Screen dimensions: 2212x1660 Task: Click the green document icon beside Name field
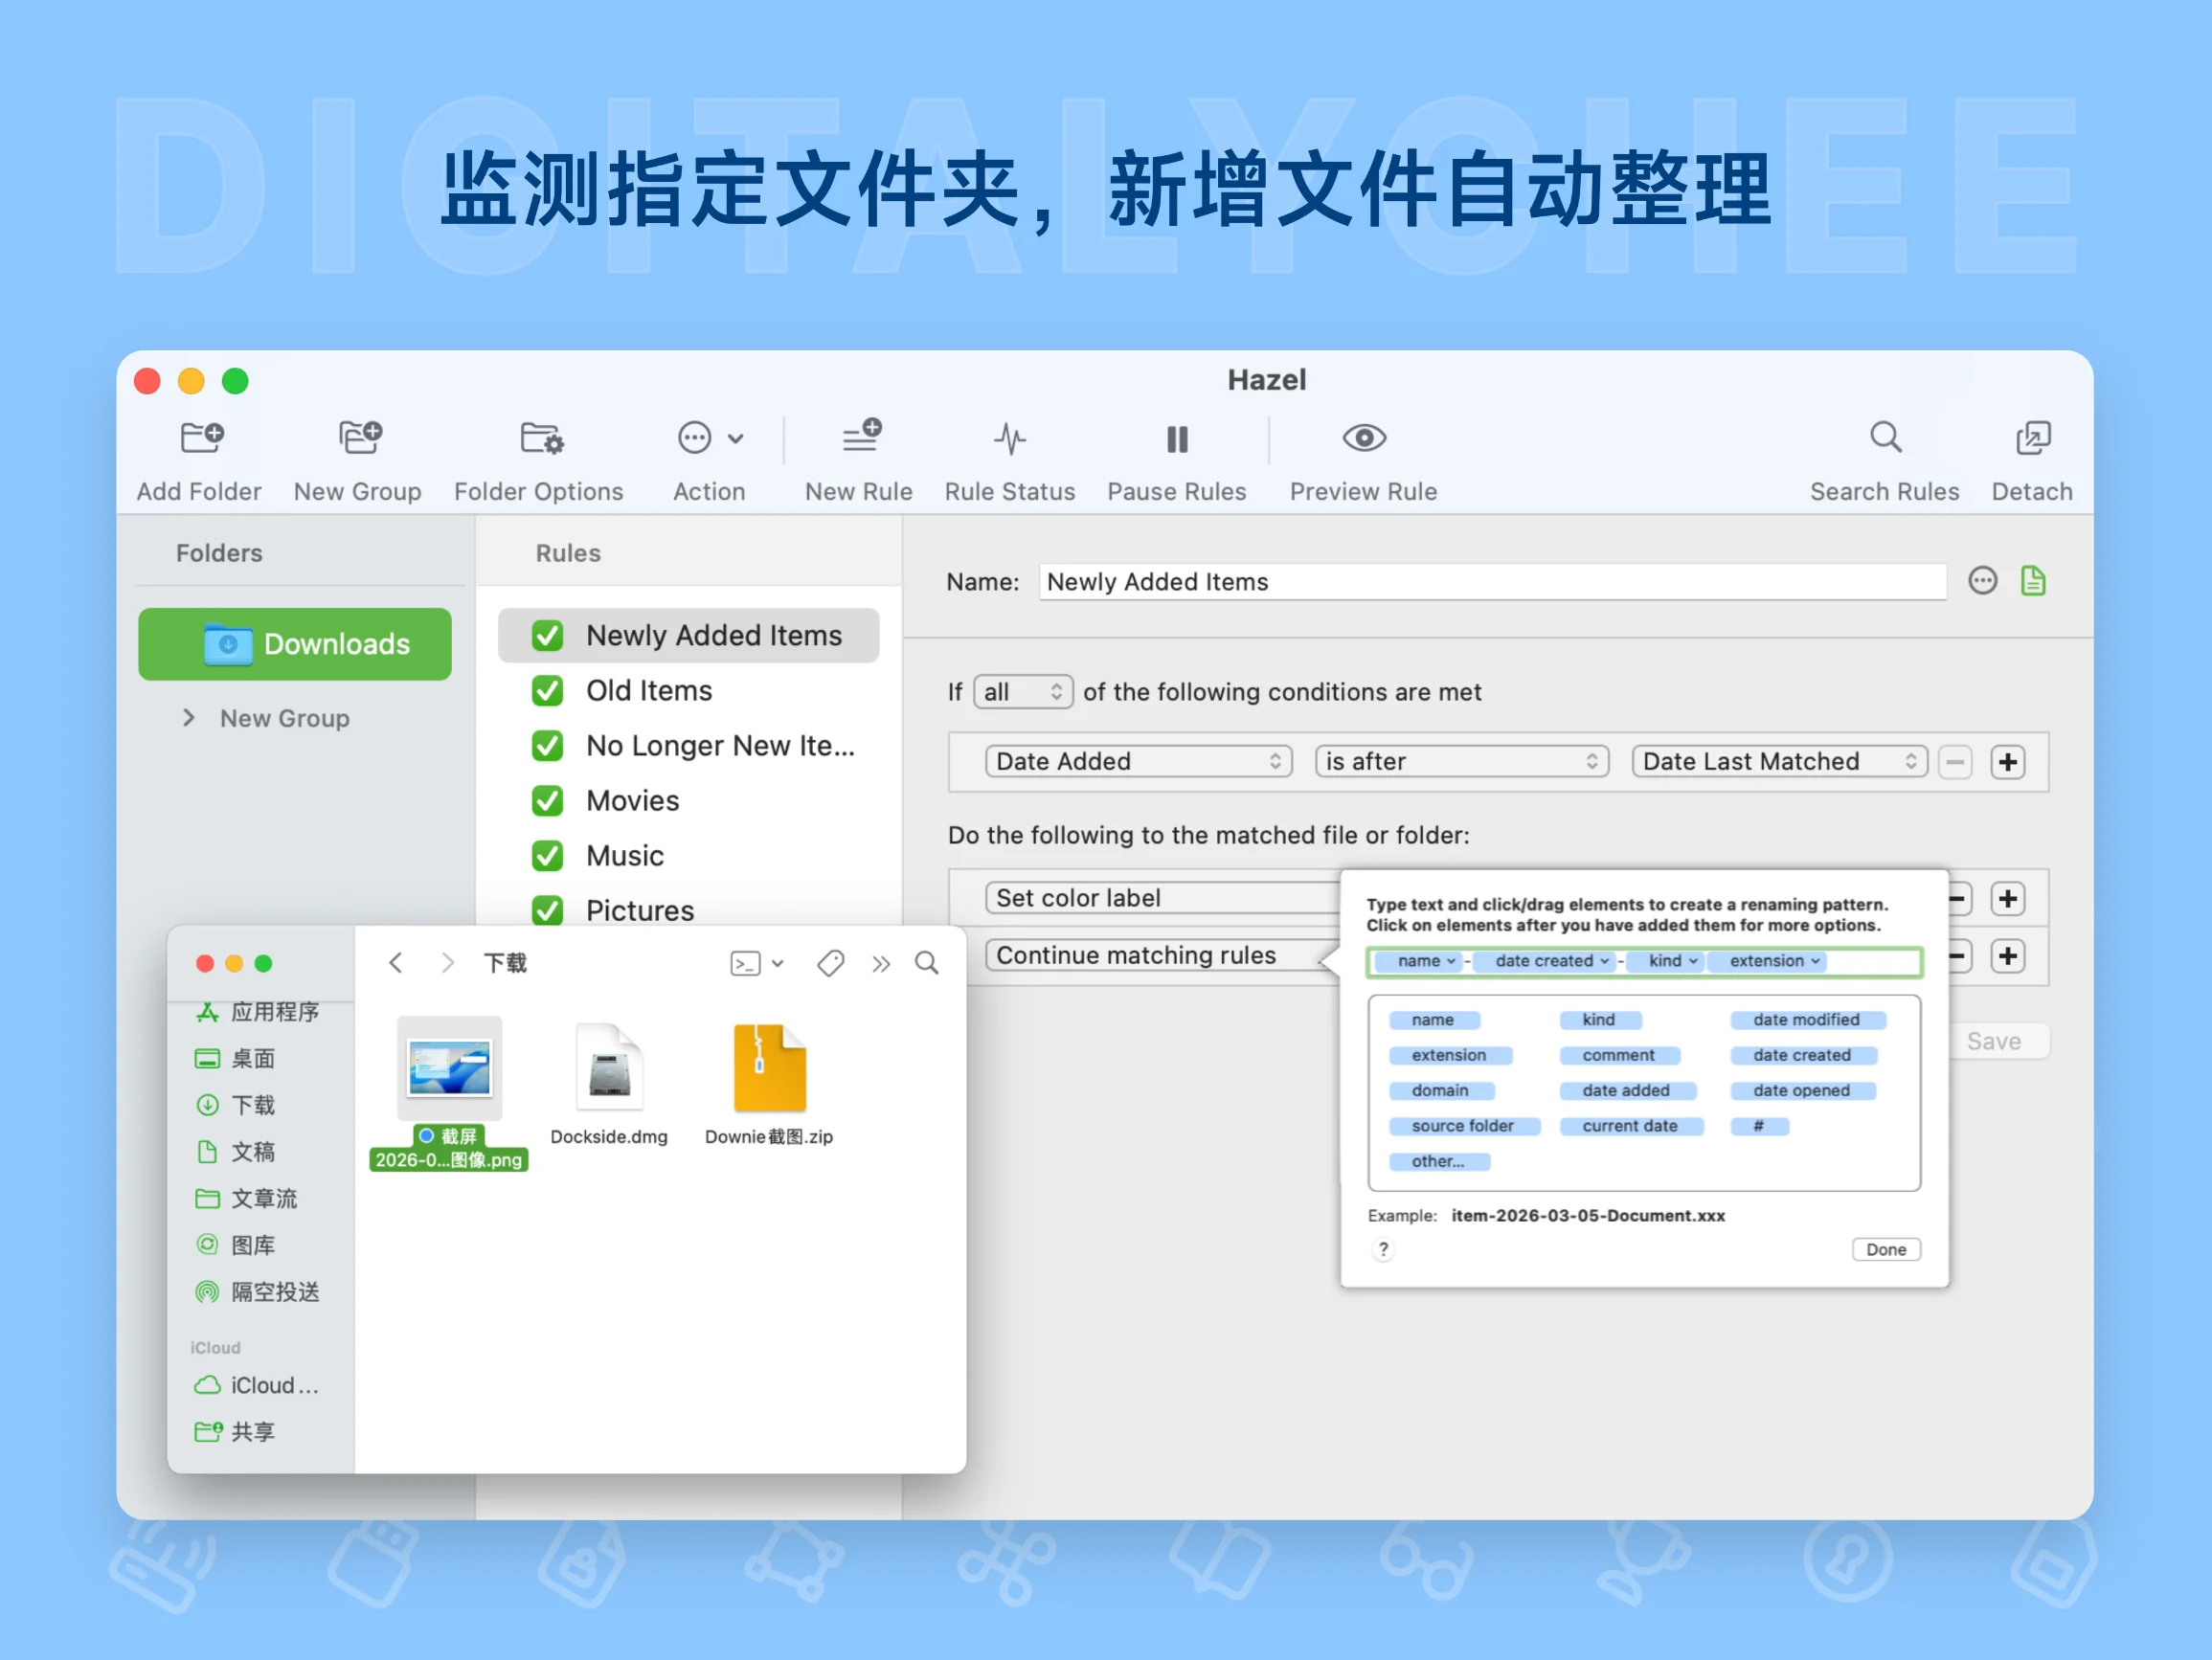(x=2033, y=581)
